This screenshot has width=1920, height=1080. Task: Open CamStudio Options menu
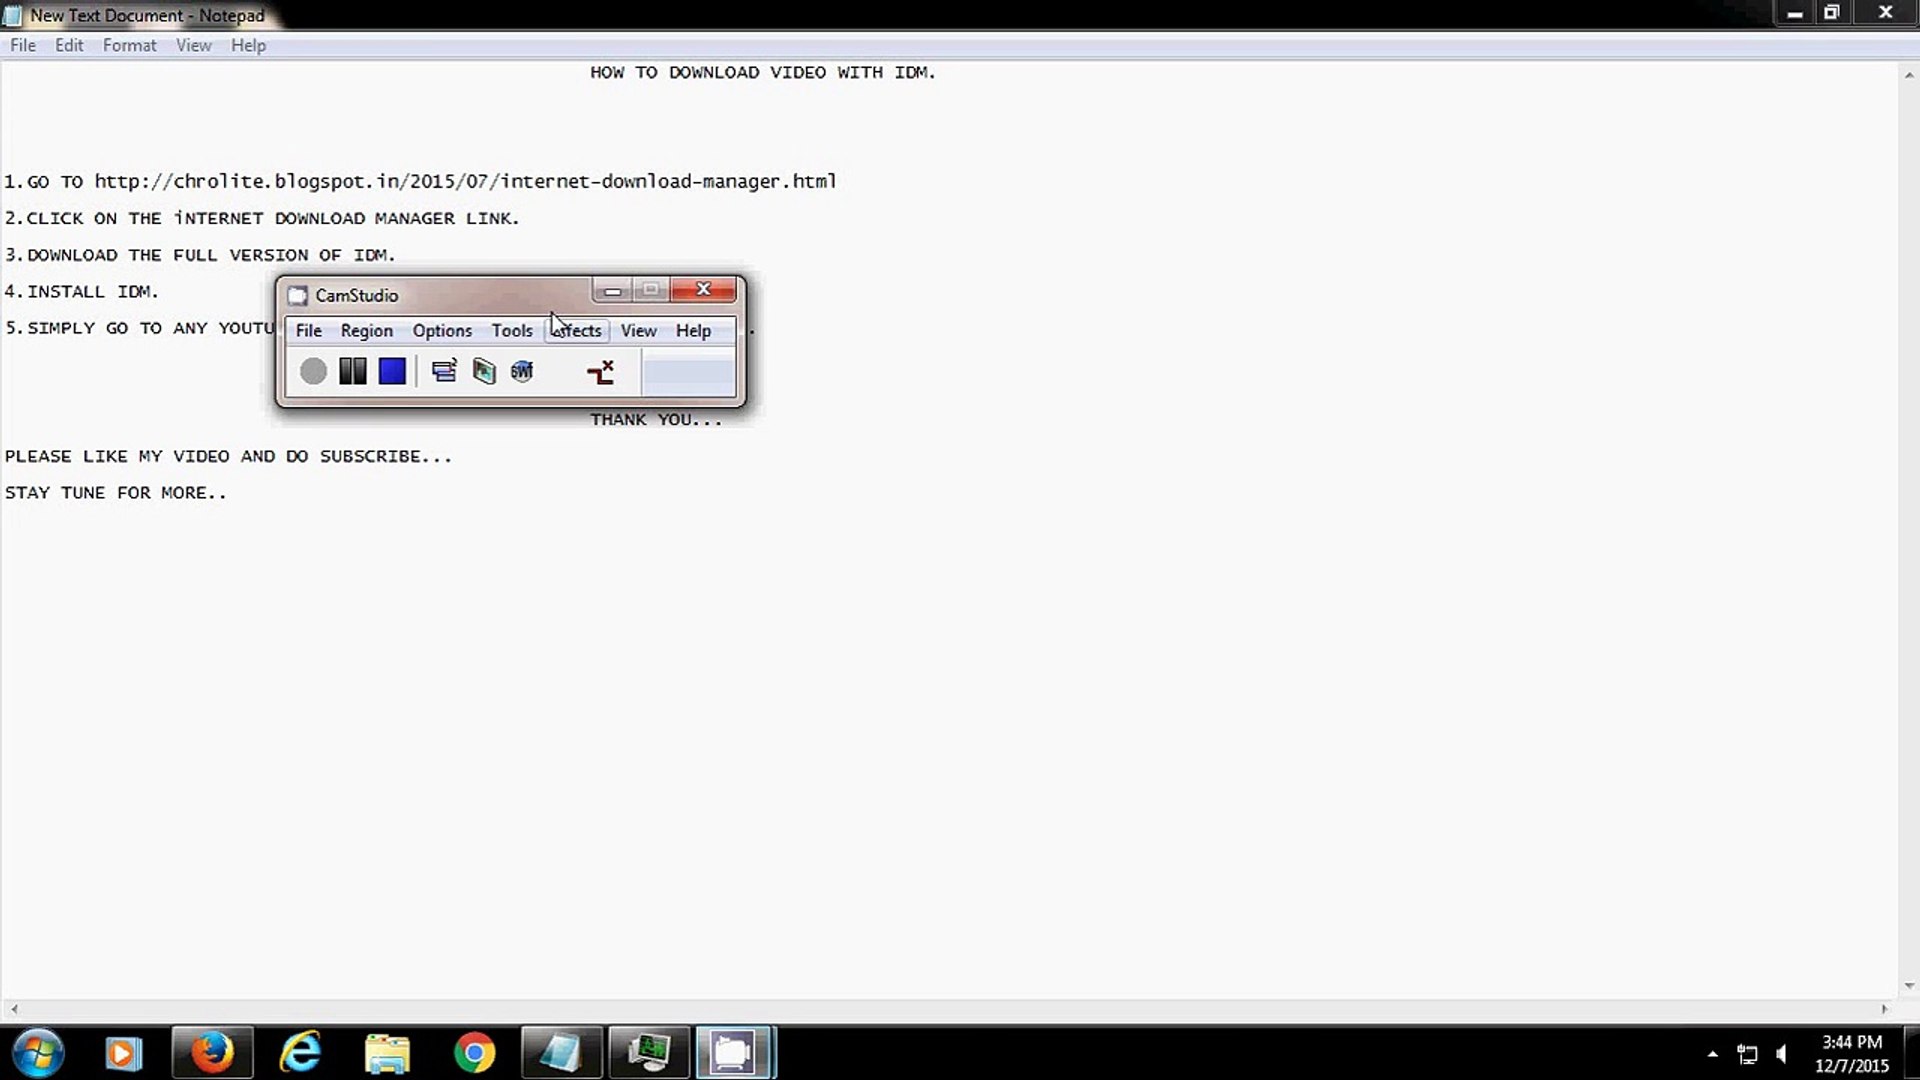[442, 331]
